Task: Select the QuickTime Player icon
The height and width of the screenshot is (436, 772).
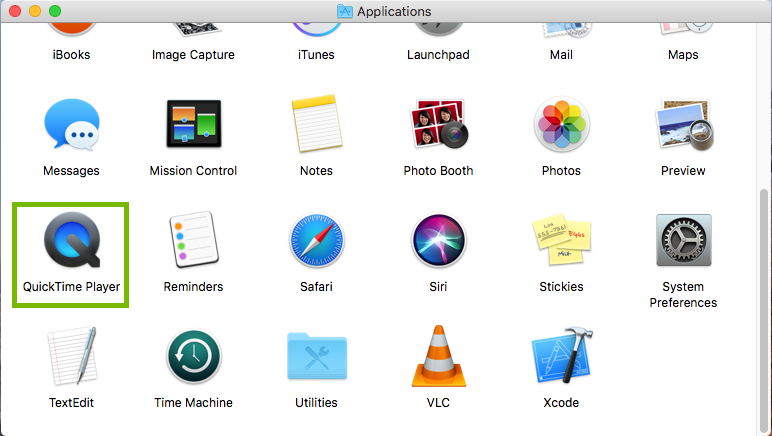Action: 72,240
